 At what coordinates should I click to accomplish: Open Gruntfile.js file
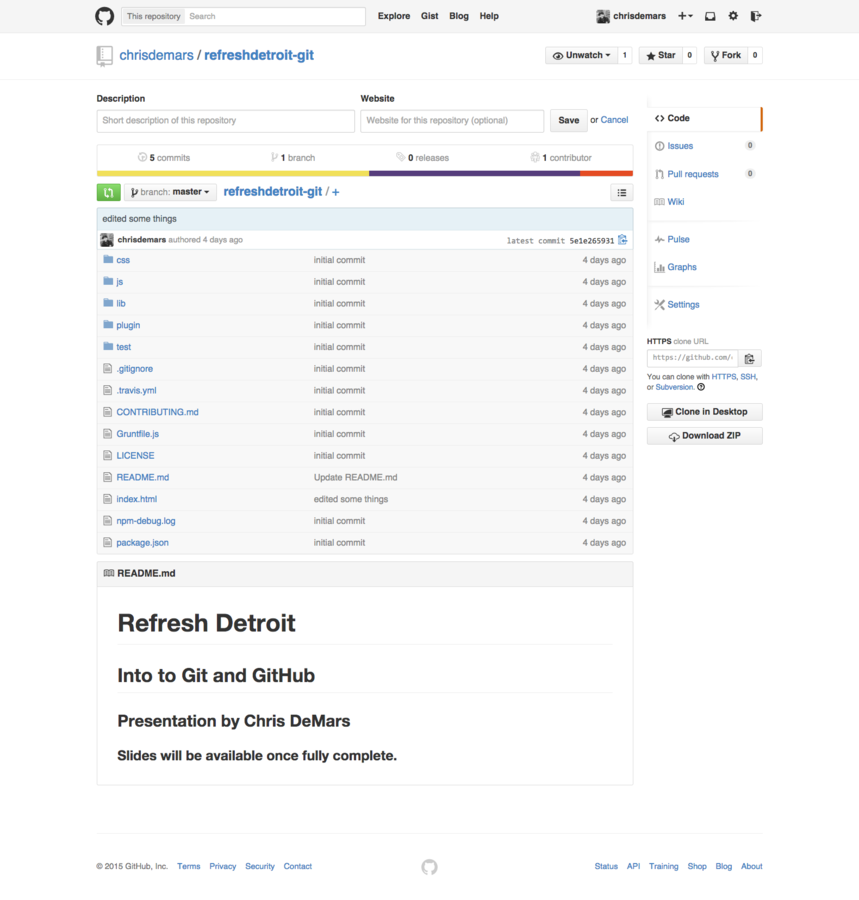pos(138,434)
